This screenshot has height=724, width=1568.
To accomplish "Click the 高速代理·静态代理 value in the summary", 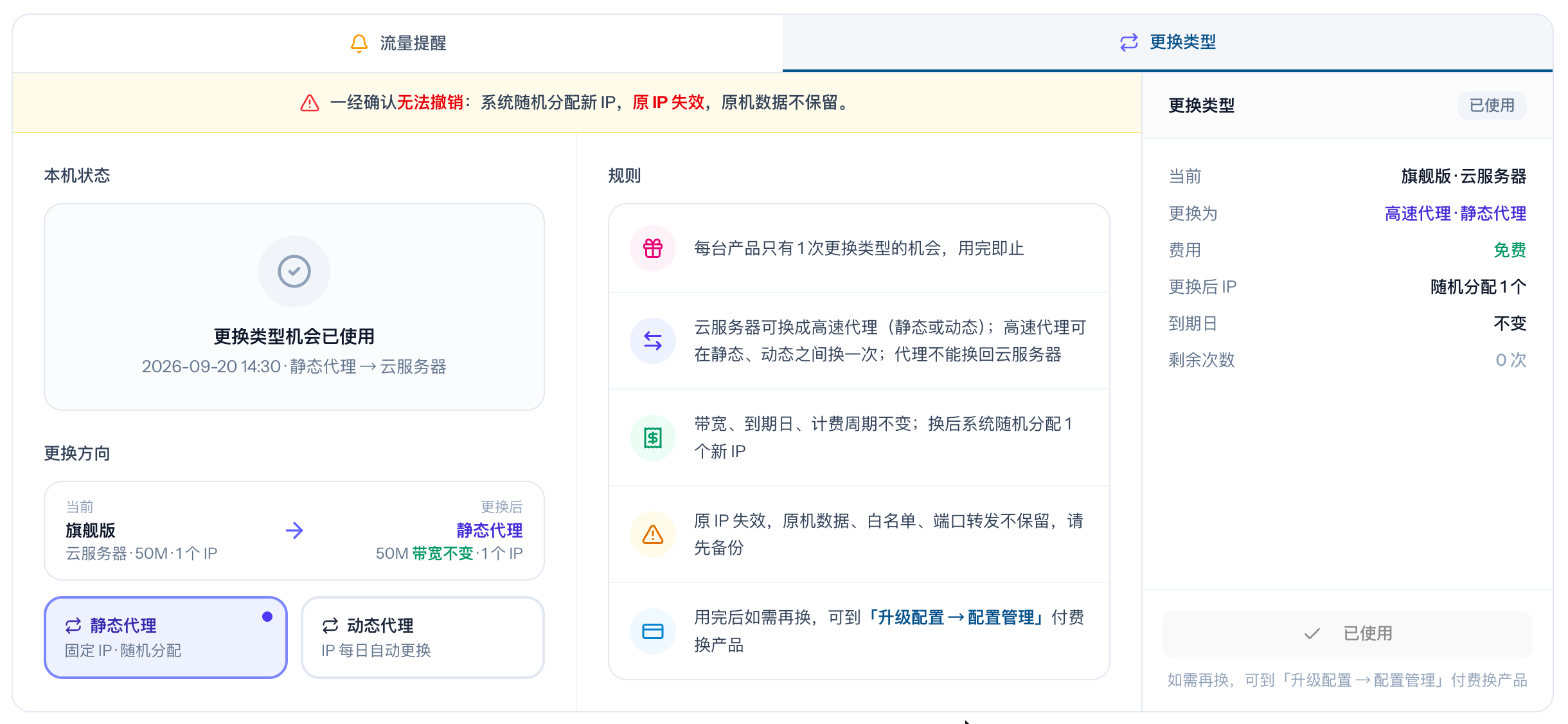I will (1456, 214).
